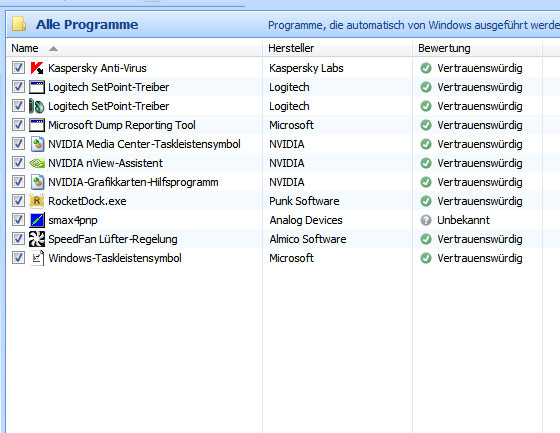Toggle checkbox of first Logitech SetPoint-Treiber entry

pyautogui.click(x=18, y=86)
